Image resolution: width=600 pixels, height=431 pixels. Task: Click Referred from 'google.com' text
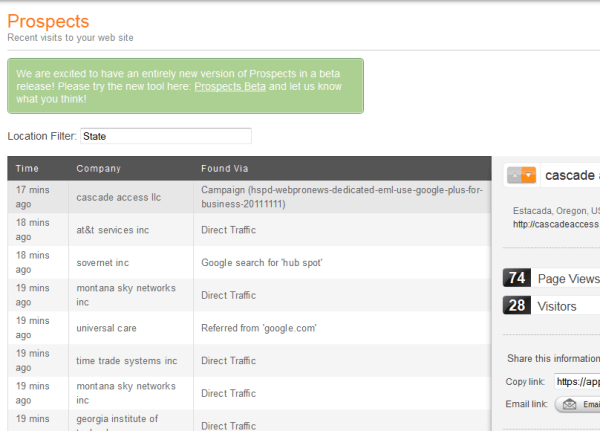(259, 328)
